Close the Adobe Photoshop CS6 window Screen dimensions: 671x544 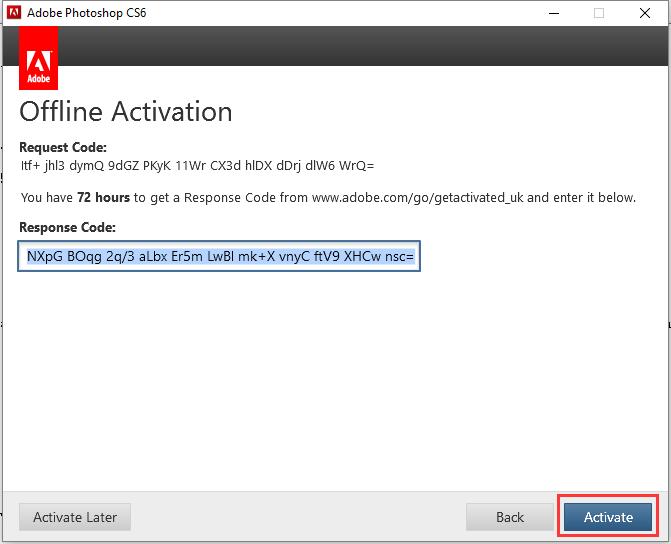tap(645, 13)
